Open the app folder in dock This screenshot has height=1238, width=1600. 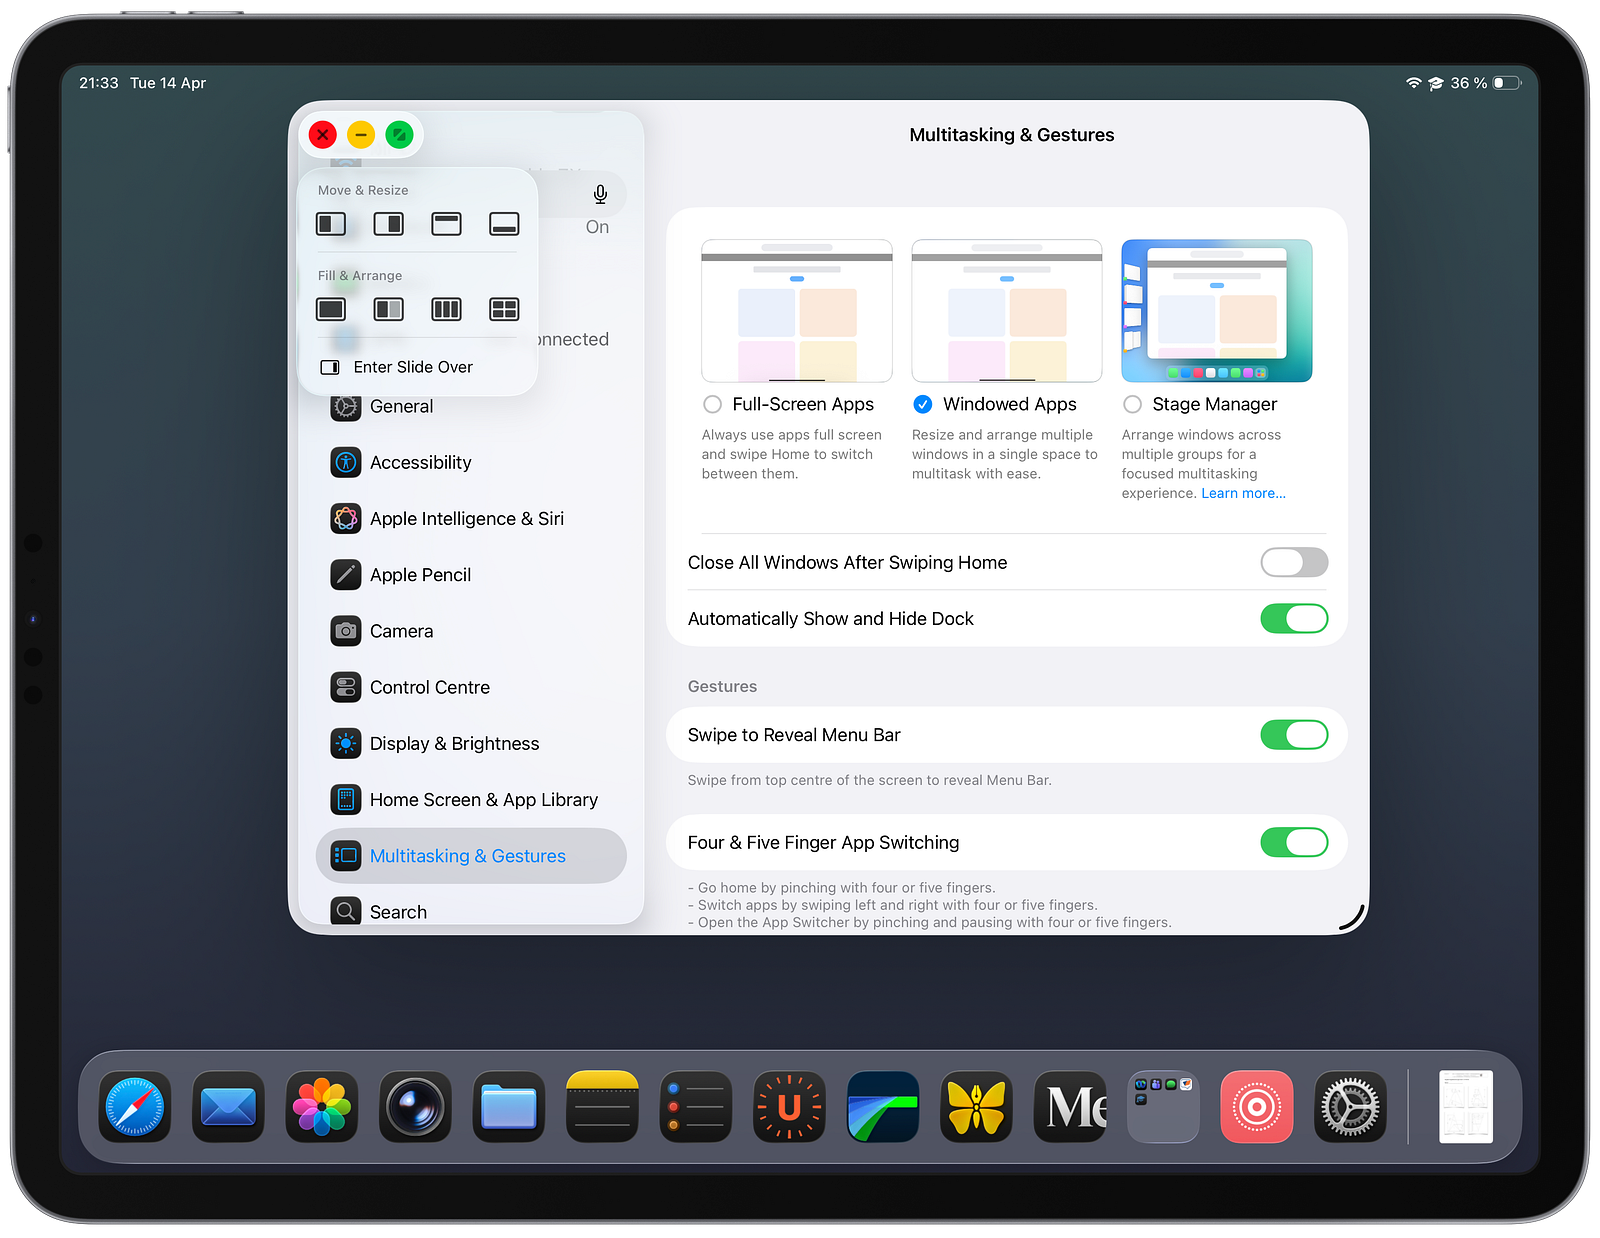pos(1163,1107)
